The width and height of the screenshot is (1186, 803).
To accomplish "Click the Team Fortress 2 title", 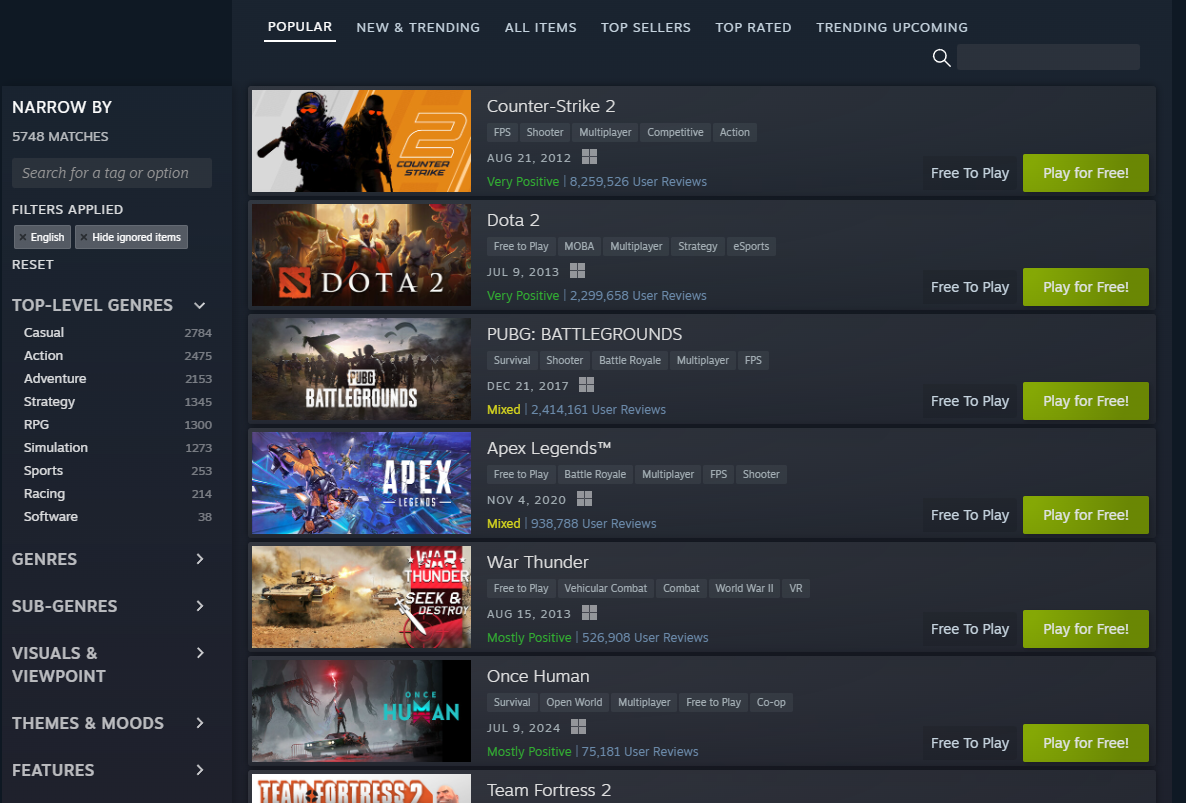I will tap(549, 790).
